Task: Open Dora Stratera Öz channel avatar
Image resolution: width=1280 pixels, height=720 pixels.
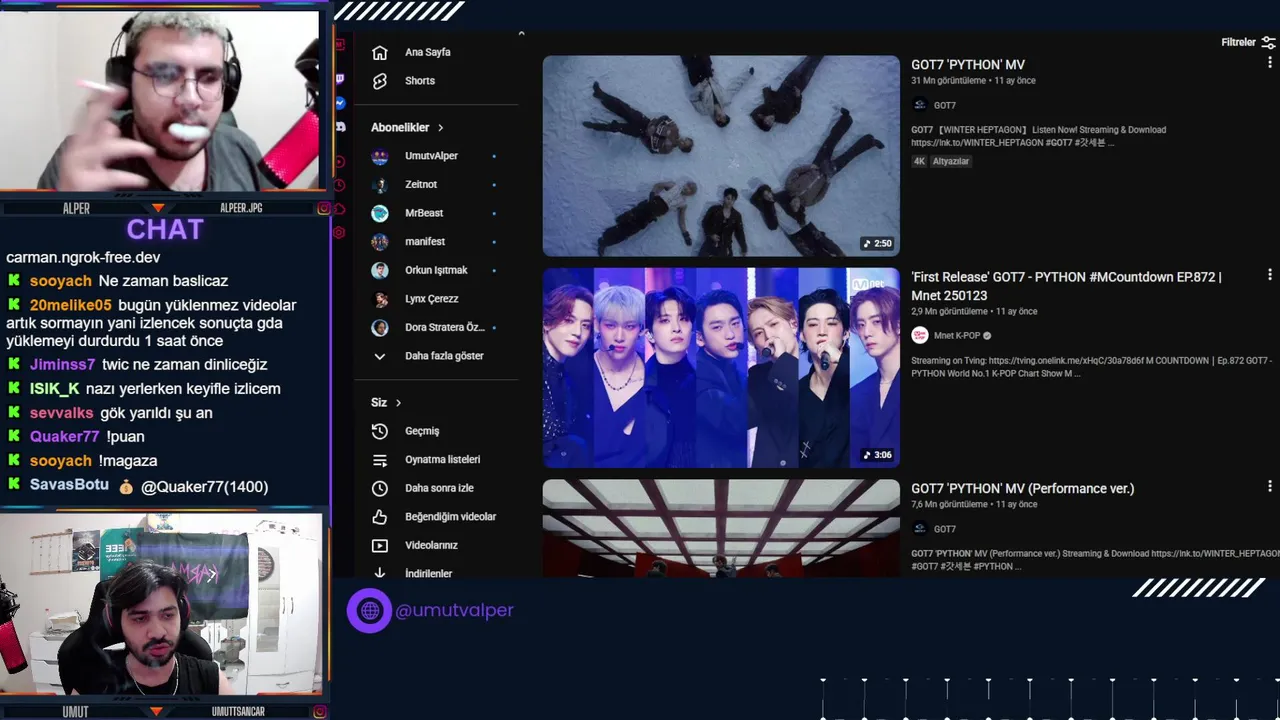Action: pos(379,328)
